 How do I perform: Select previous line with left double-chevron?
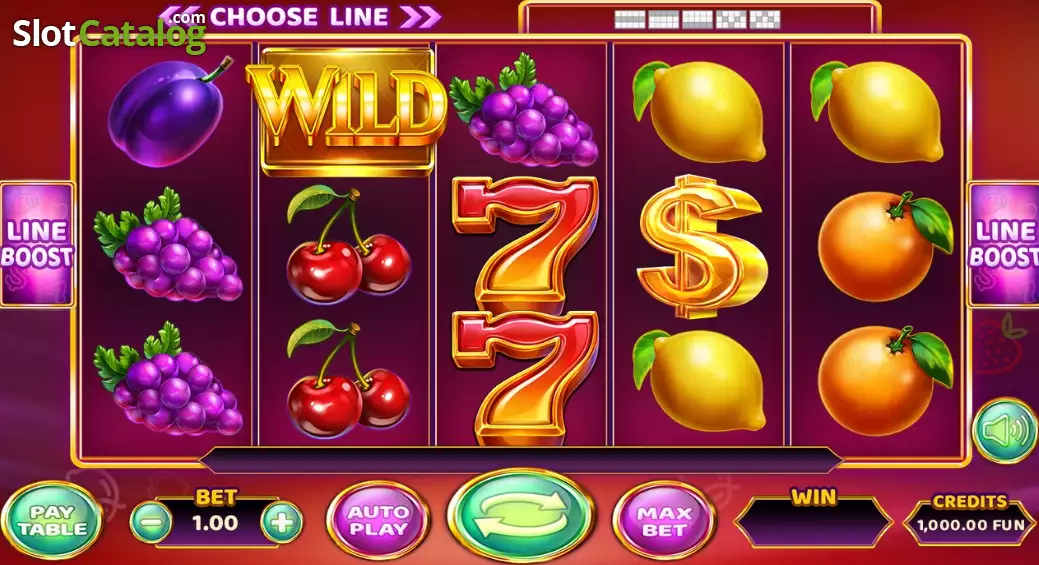coord(182,17)
